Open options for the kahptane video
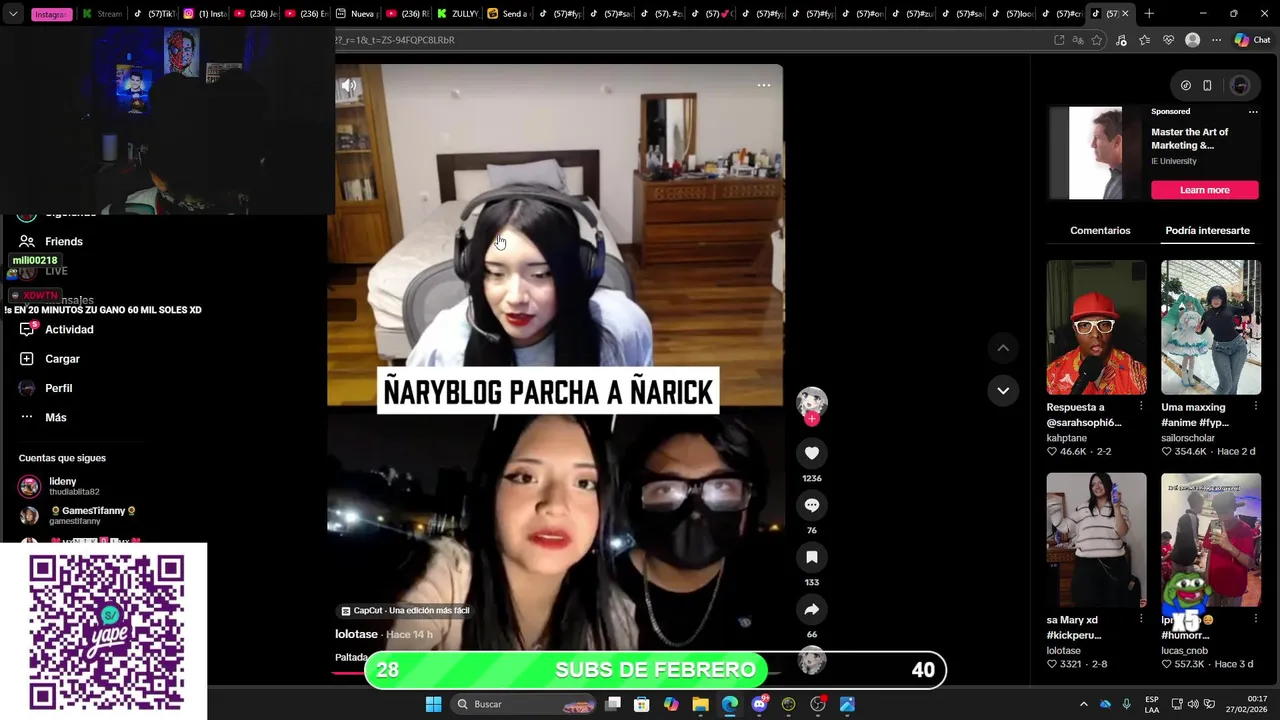1280x720 pixels. click(x=1141, y=406)
